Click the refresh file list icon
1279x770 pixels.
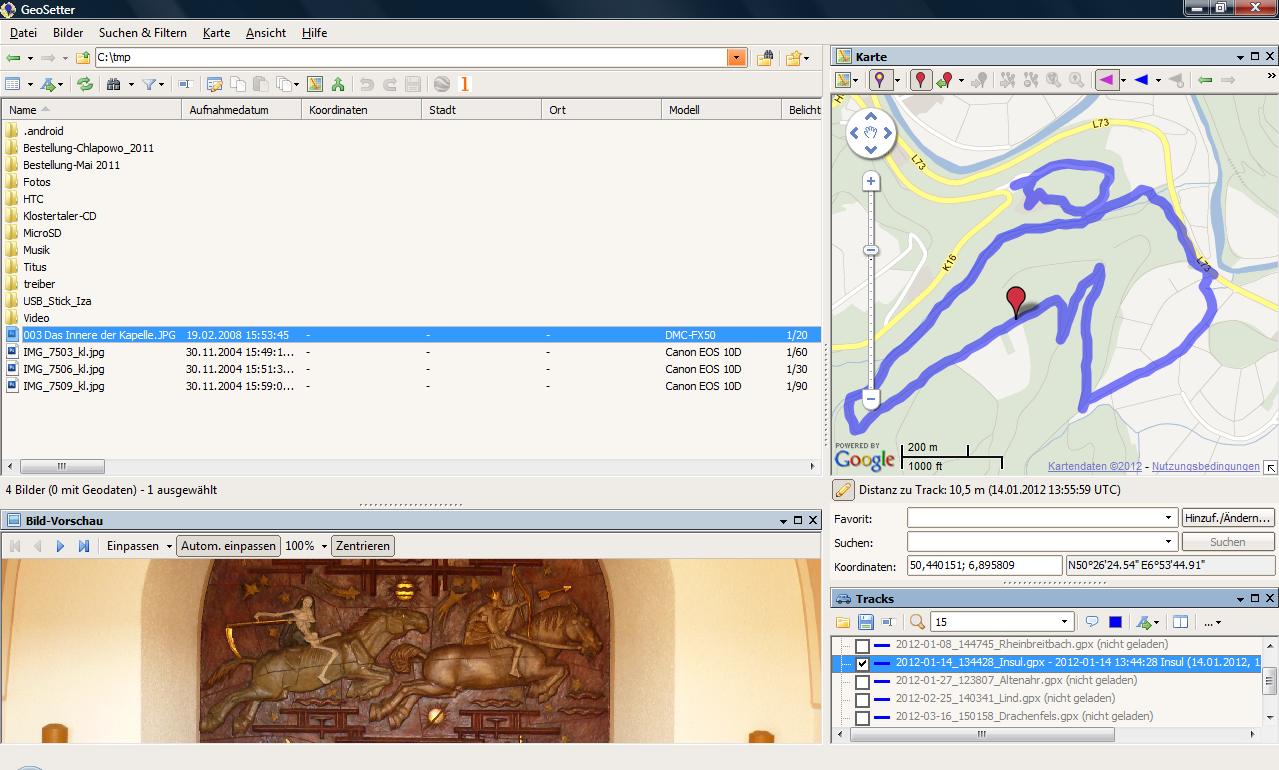pos(85,85)
